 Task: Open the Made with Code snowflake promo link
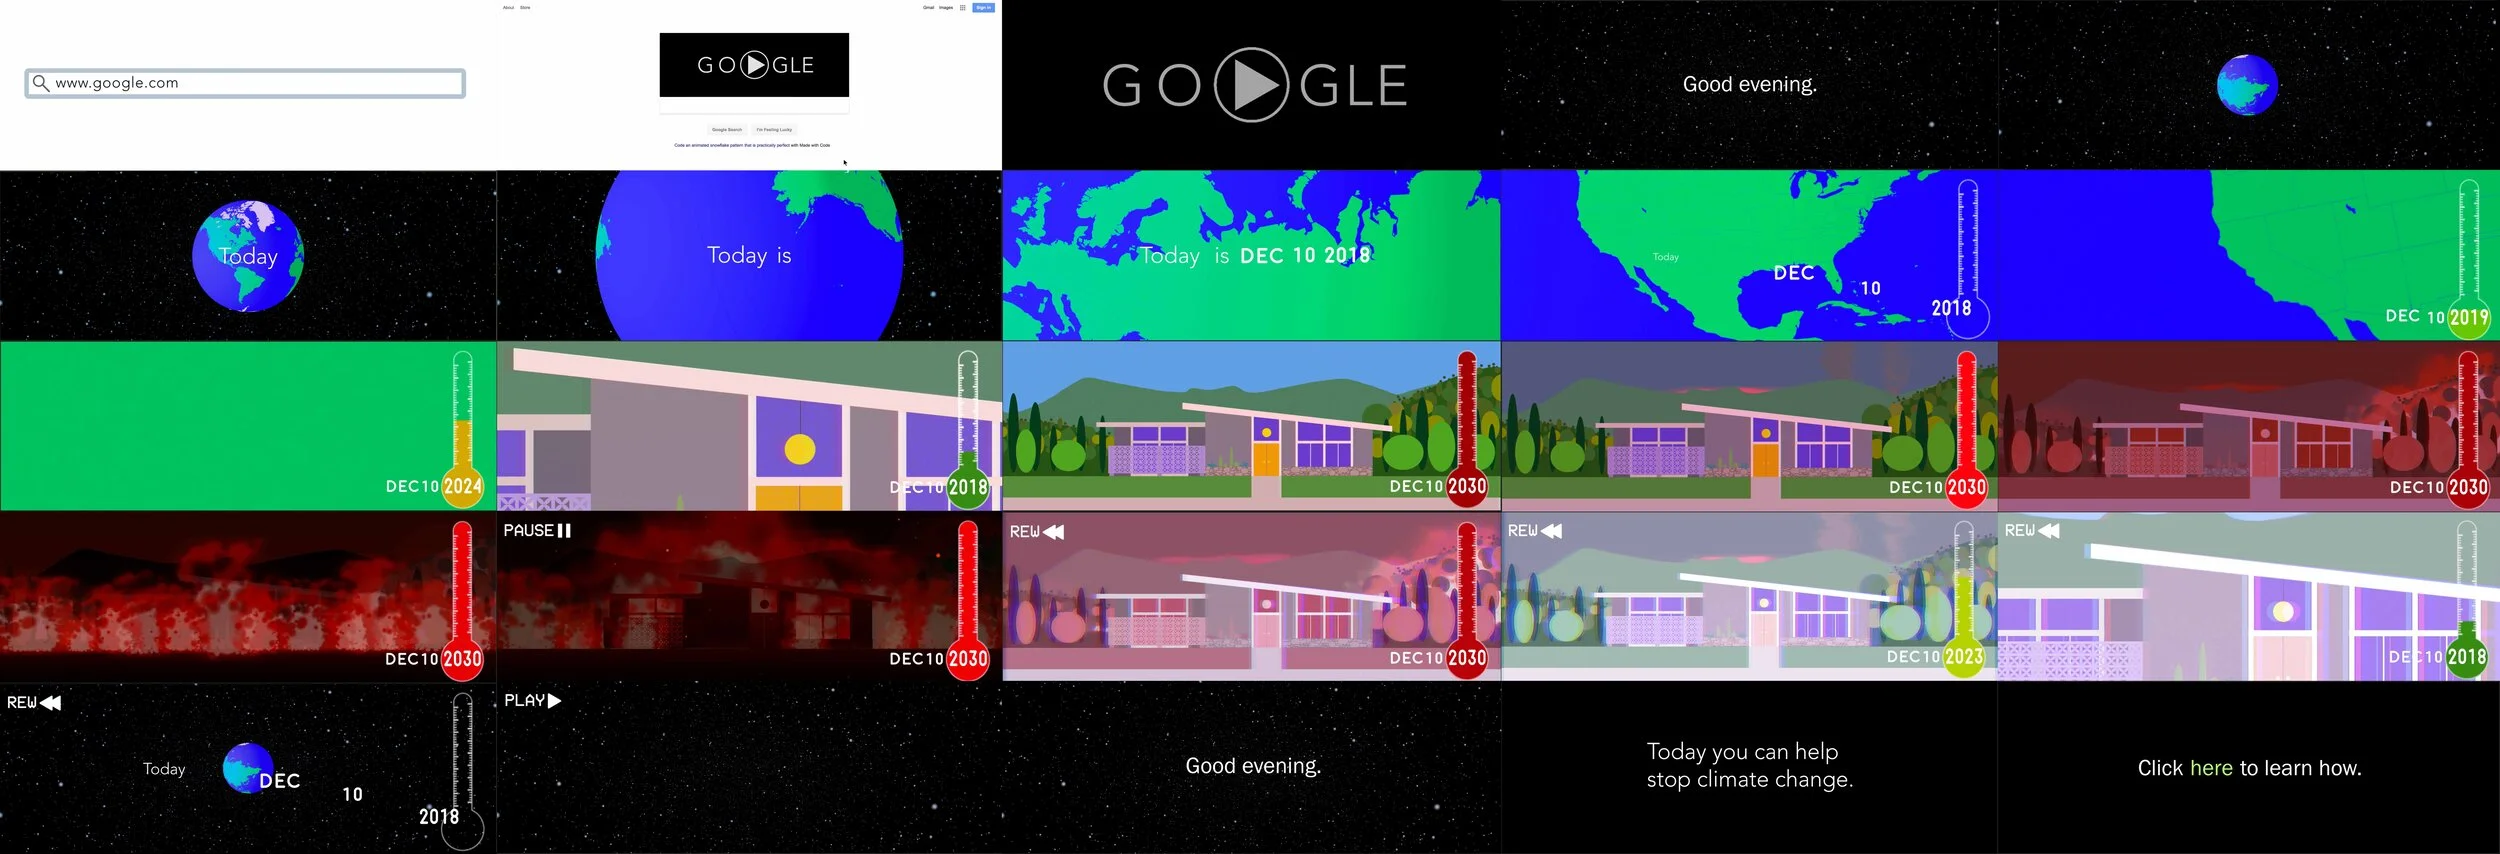click(752, 145)
